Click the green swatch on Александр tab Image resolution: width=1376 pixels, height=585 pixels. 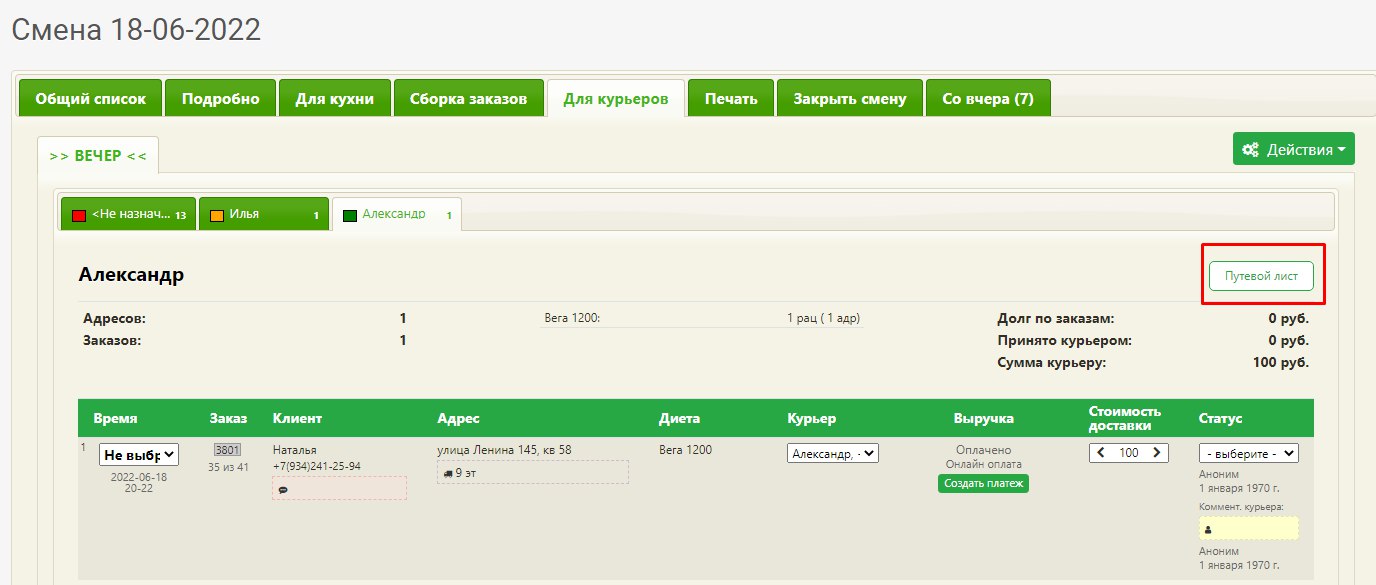pyautogui.click(x=350, y=215)
